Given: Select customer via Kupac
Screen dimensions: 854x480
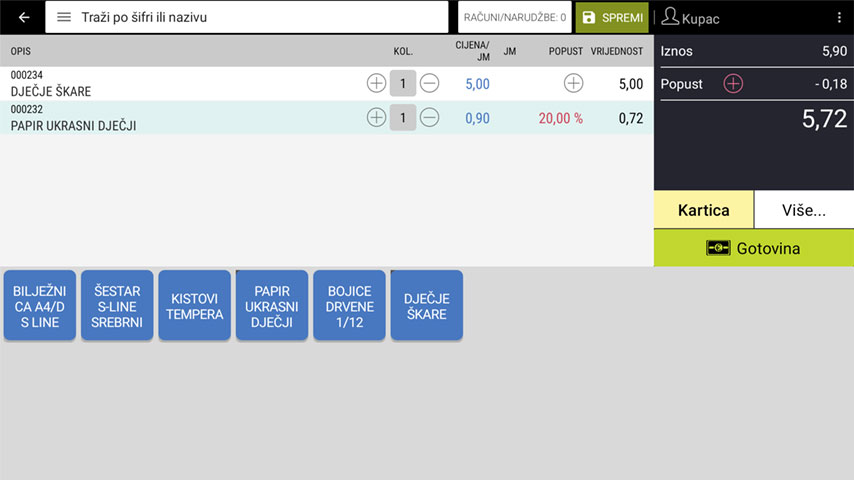Looking at the screenshot, I should coord(690,17).
